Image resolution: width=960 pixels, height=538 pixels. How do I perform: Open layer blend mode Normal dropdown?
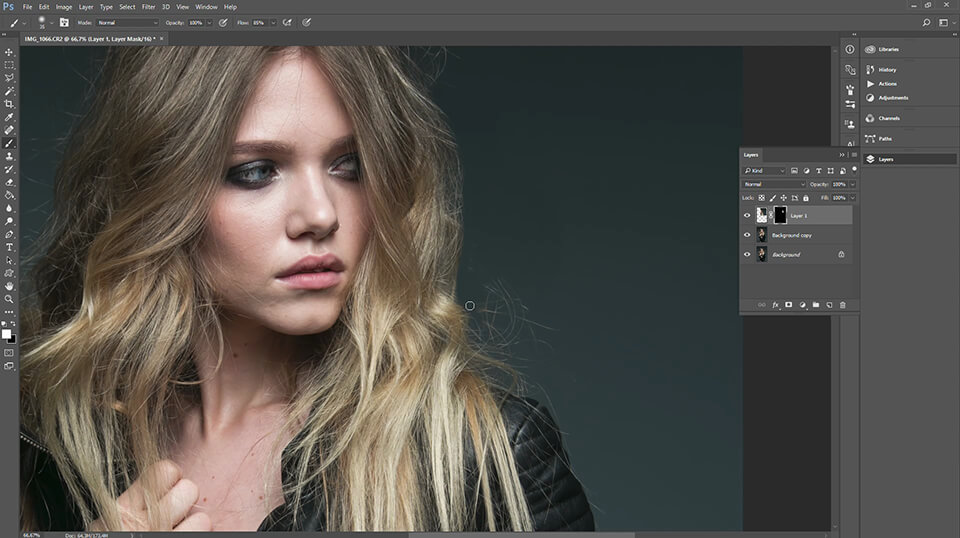point(774,184)
